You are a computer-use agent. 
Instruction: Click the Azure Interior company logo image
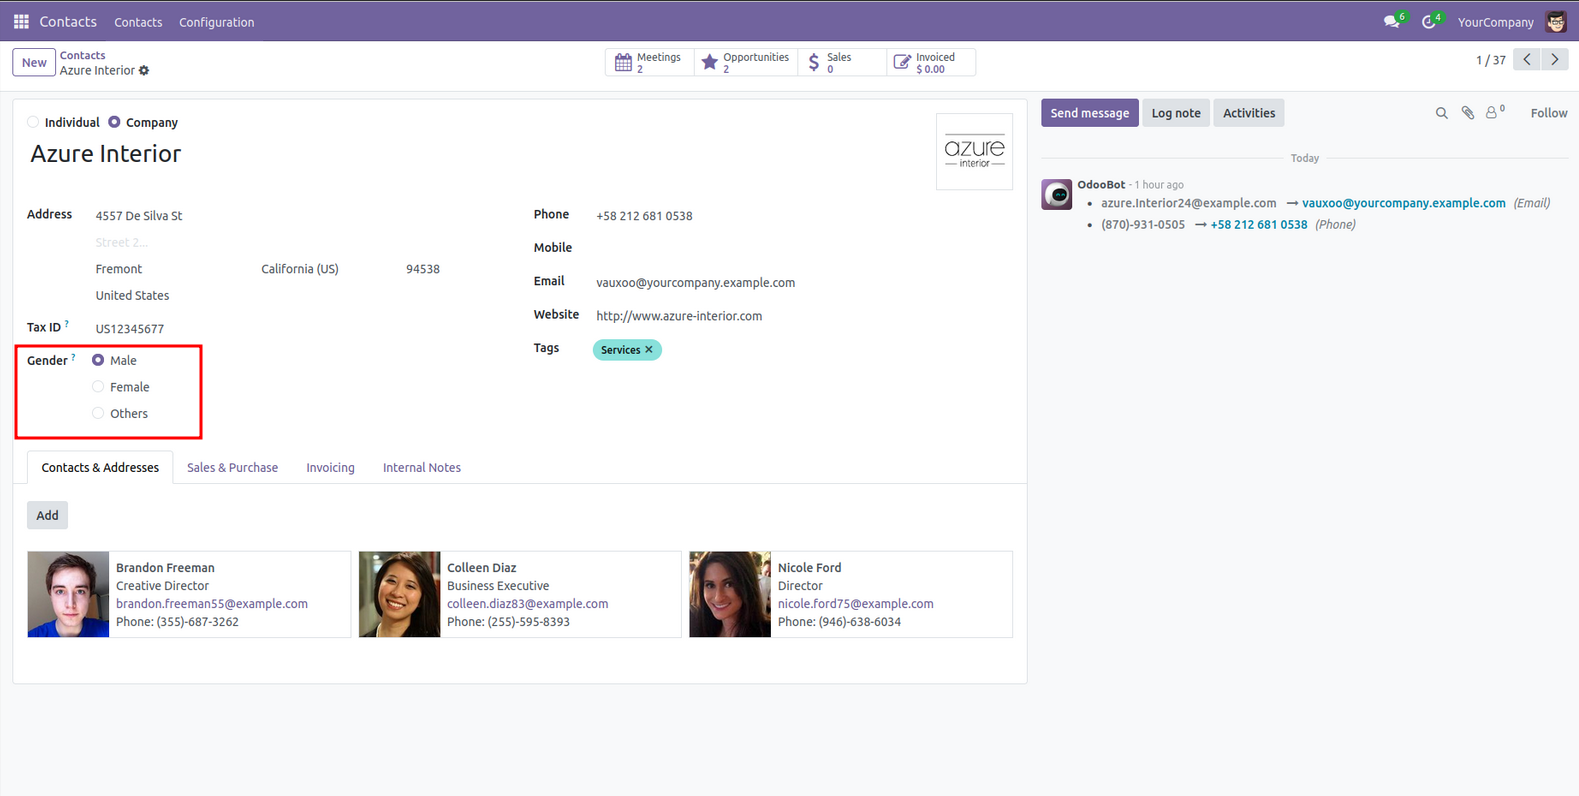pos(974,152)
